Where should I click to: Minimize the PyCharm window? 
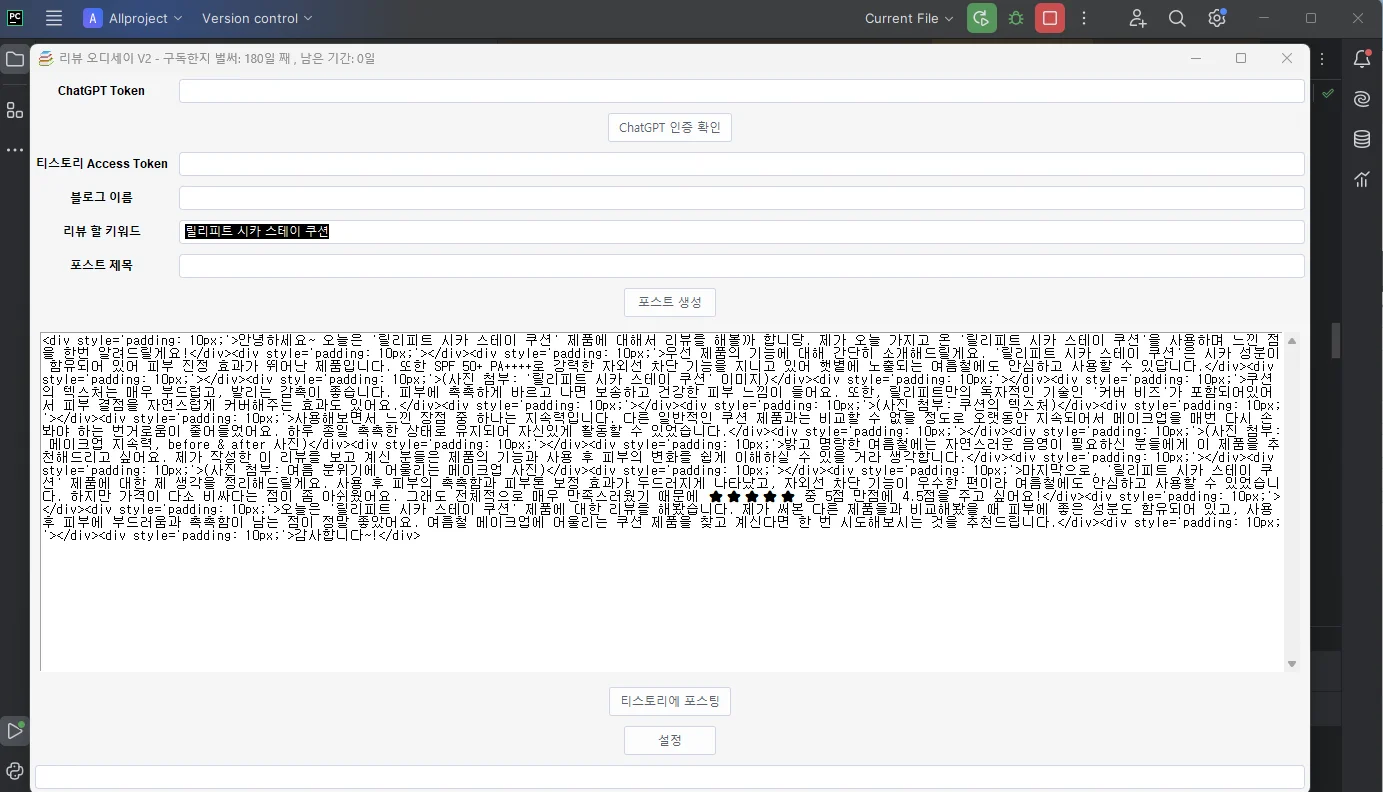tap(1265, 18)
